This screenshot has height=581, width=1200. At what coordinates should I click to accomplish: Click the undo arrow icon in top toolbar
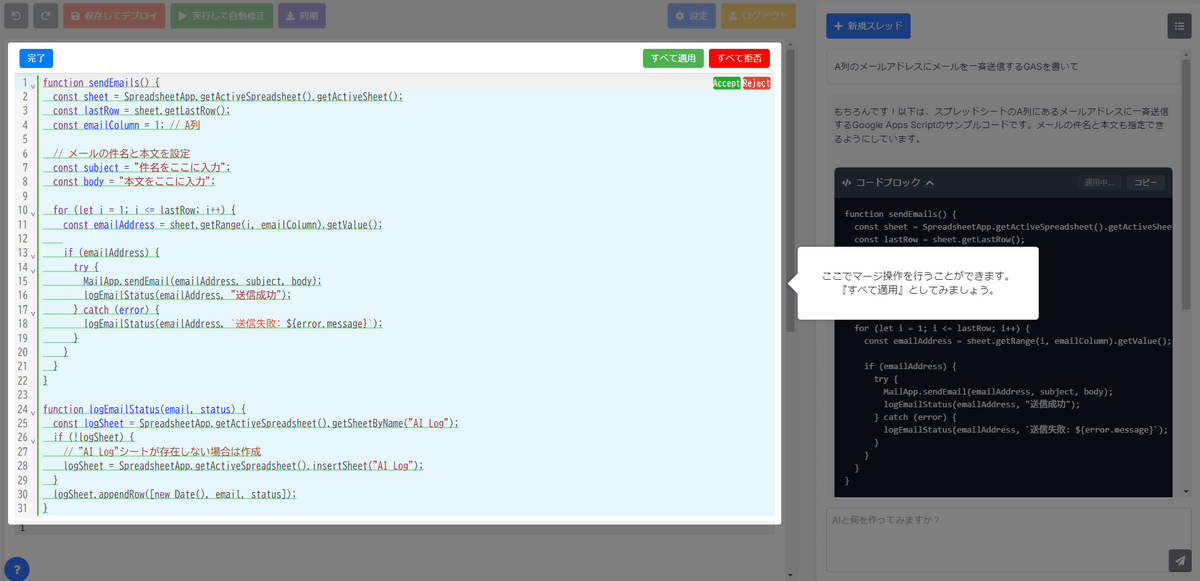tap(16, 16)
